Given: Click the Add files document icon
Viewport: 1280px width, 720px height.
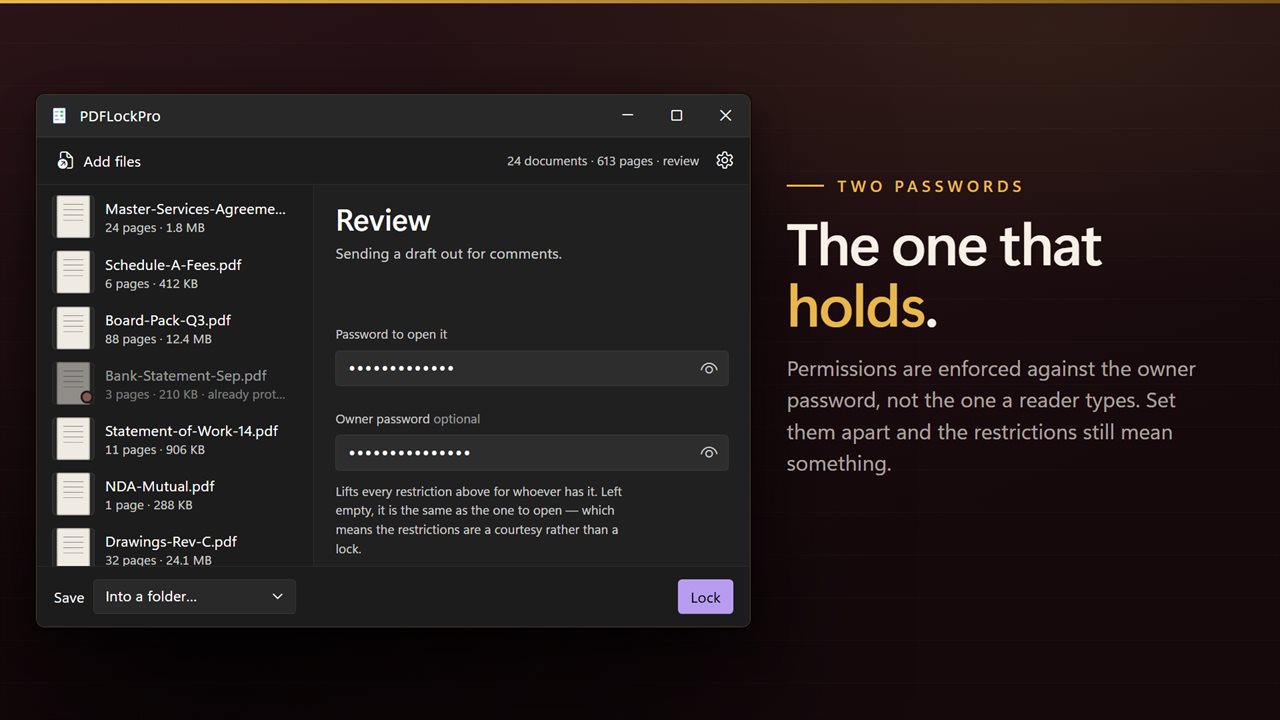Looking at the screenshot, I should (x=65, y=161).
